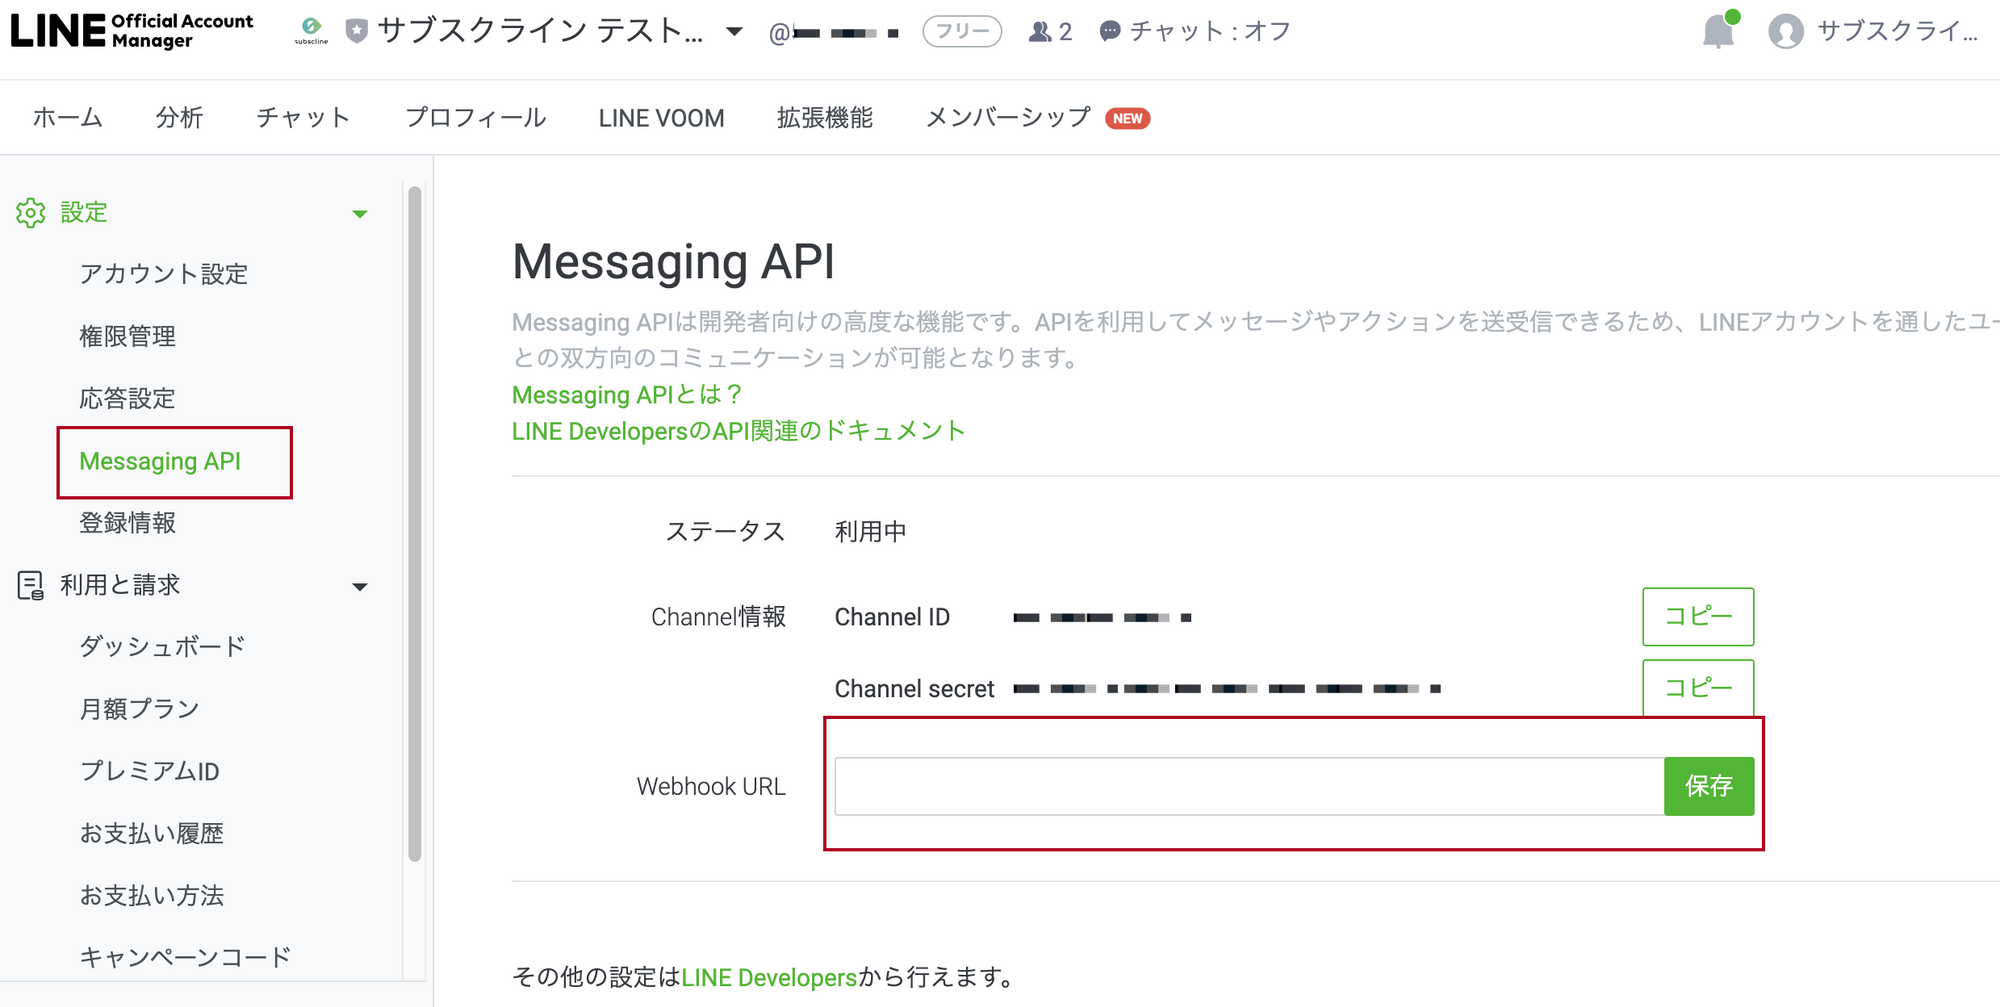This screenshot has width=2000, height=1007.
Task: Click the friends count icon
Action: click(1040, 32)
